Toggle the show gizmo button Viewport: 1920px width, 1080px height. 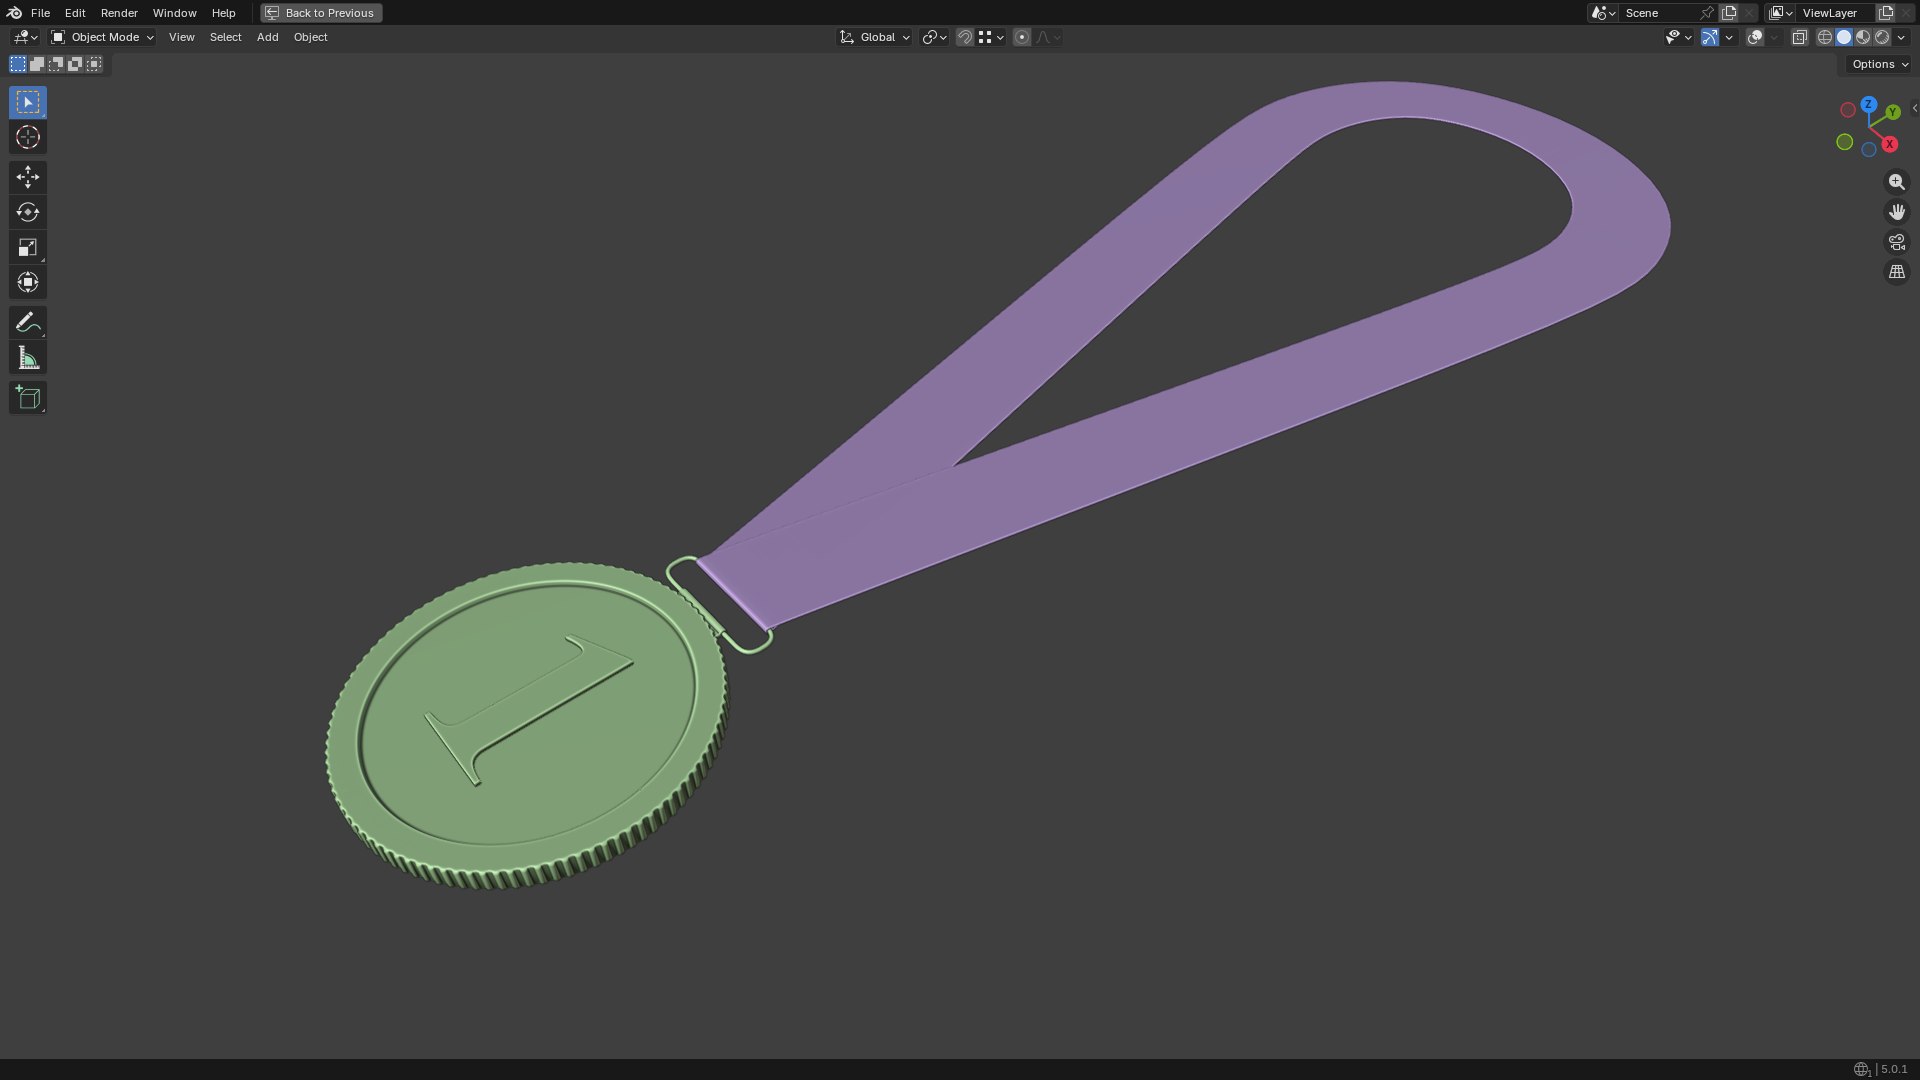tap(1709, 37)
